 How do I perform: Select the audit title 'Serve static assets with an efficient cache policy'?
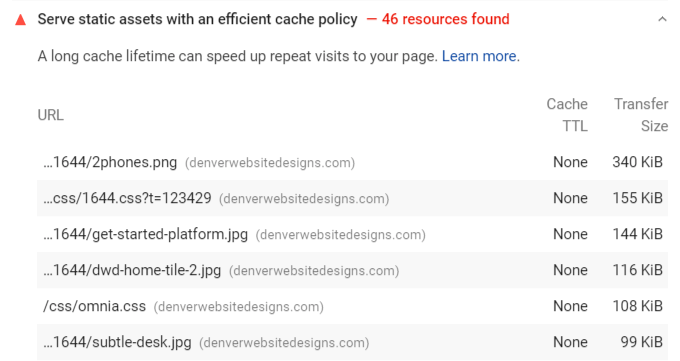[197, 19]
